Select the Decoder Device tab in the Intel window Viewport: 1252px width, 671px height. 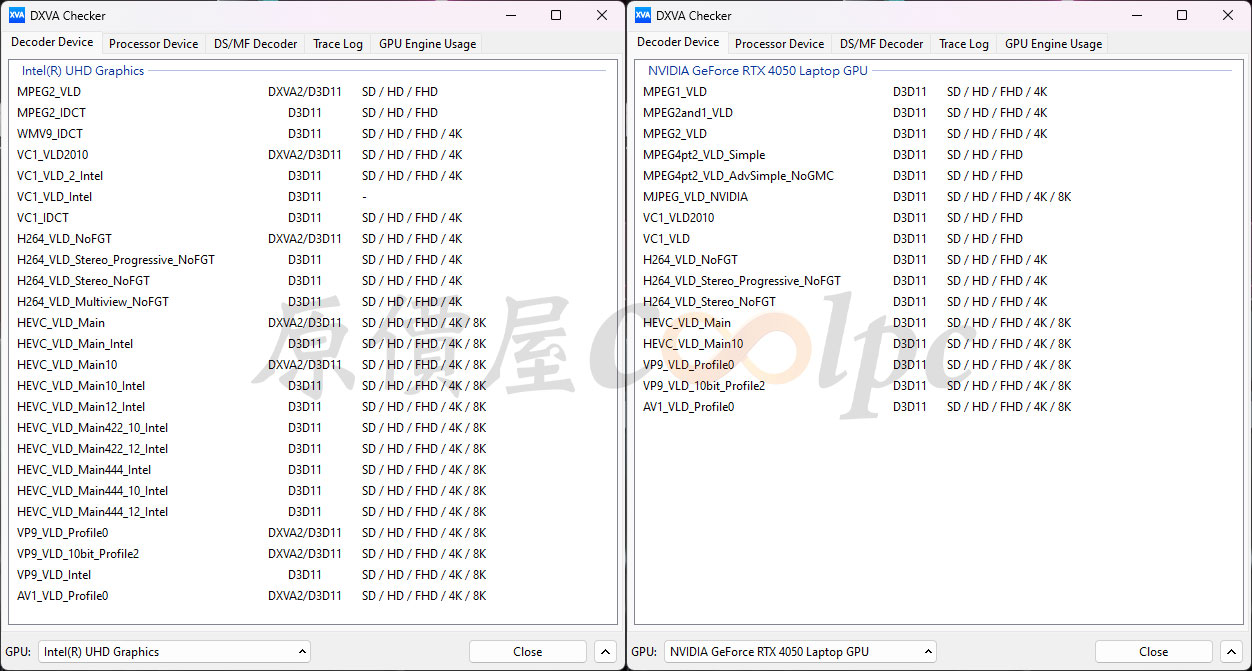pos(52,42)
